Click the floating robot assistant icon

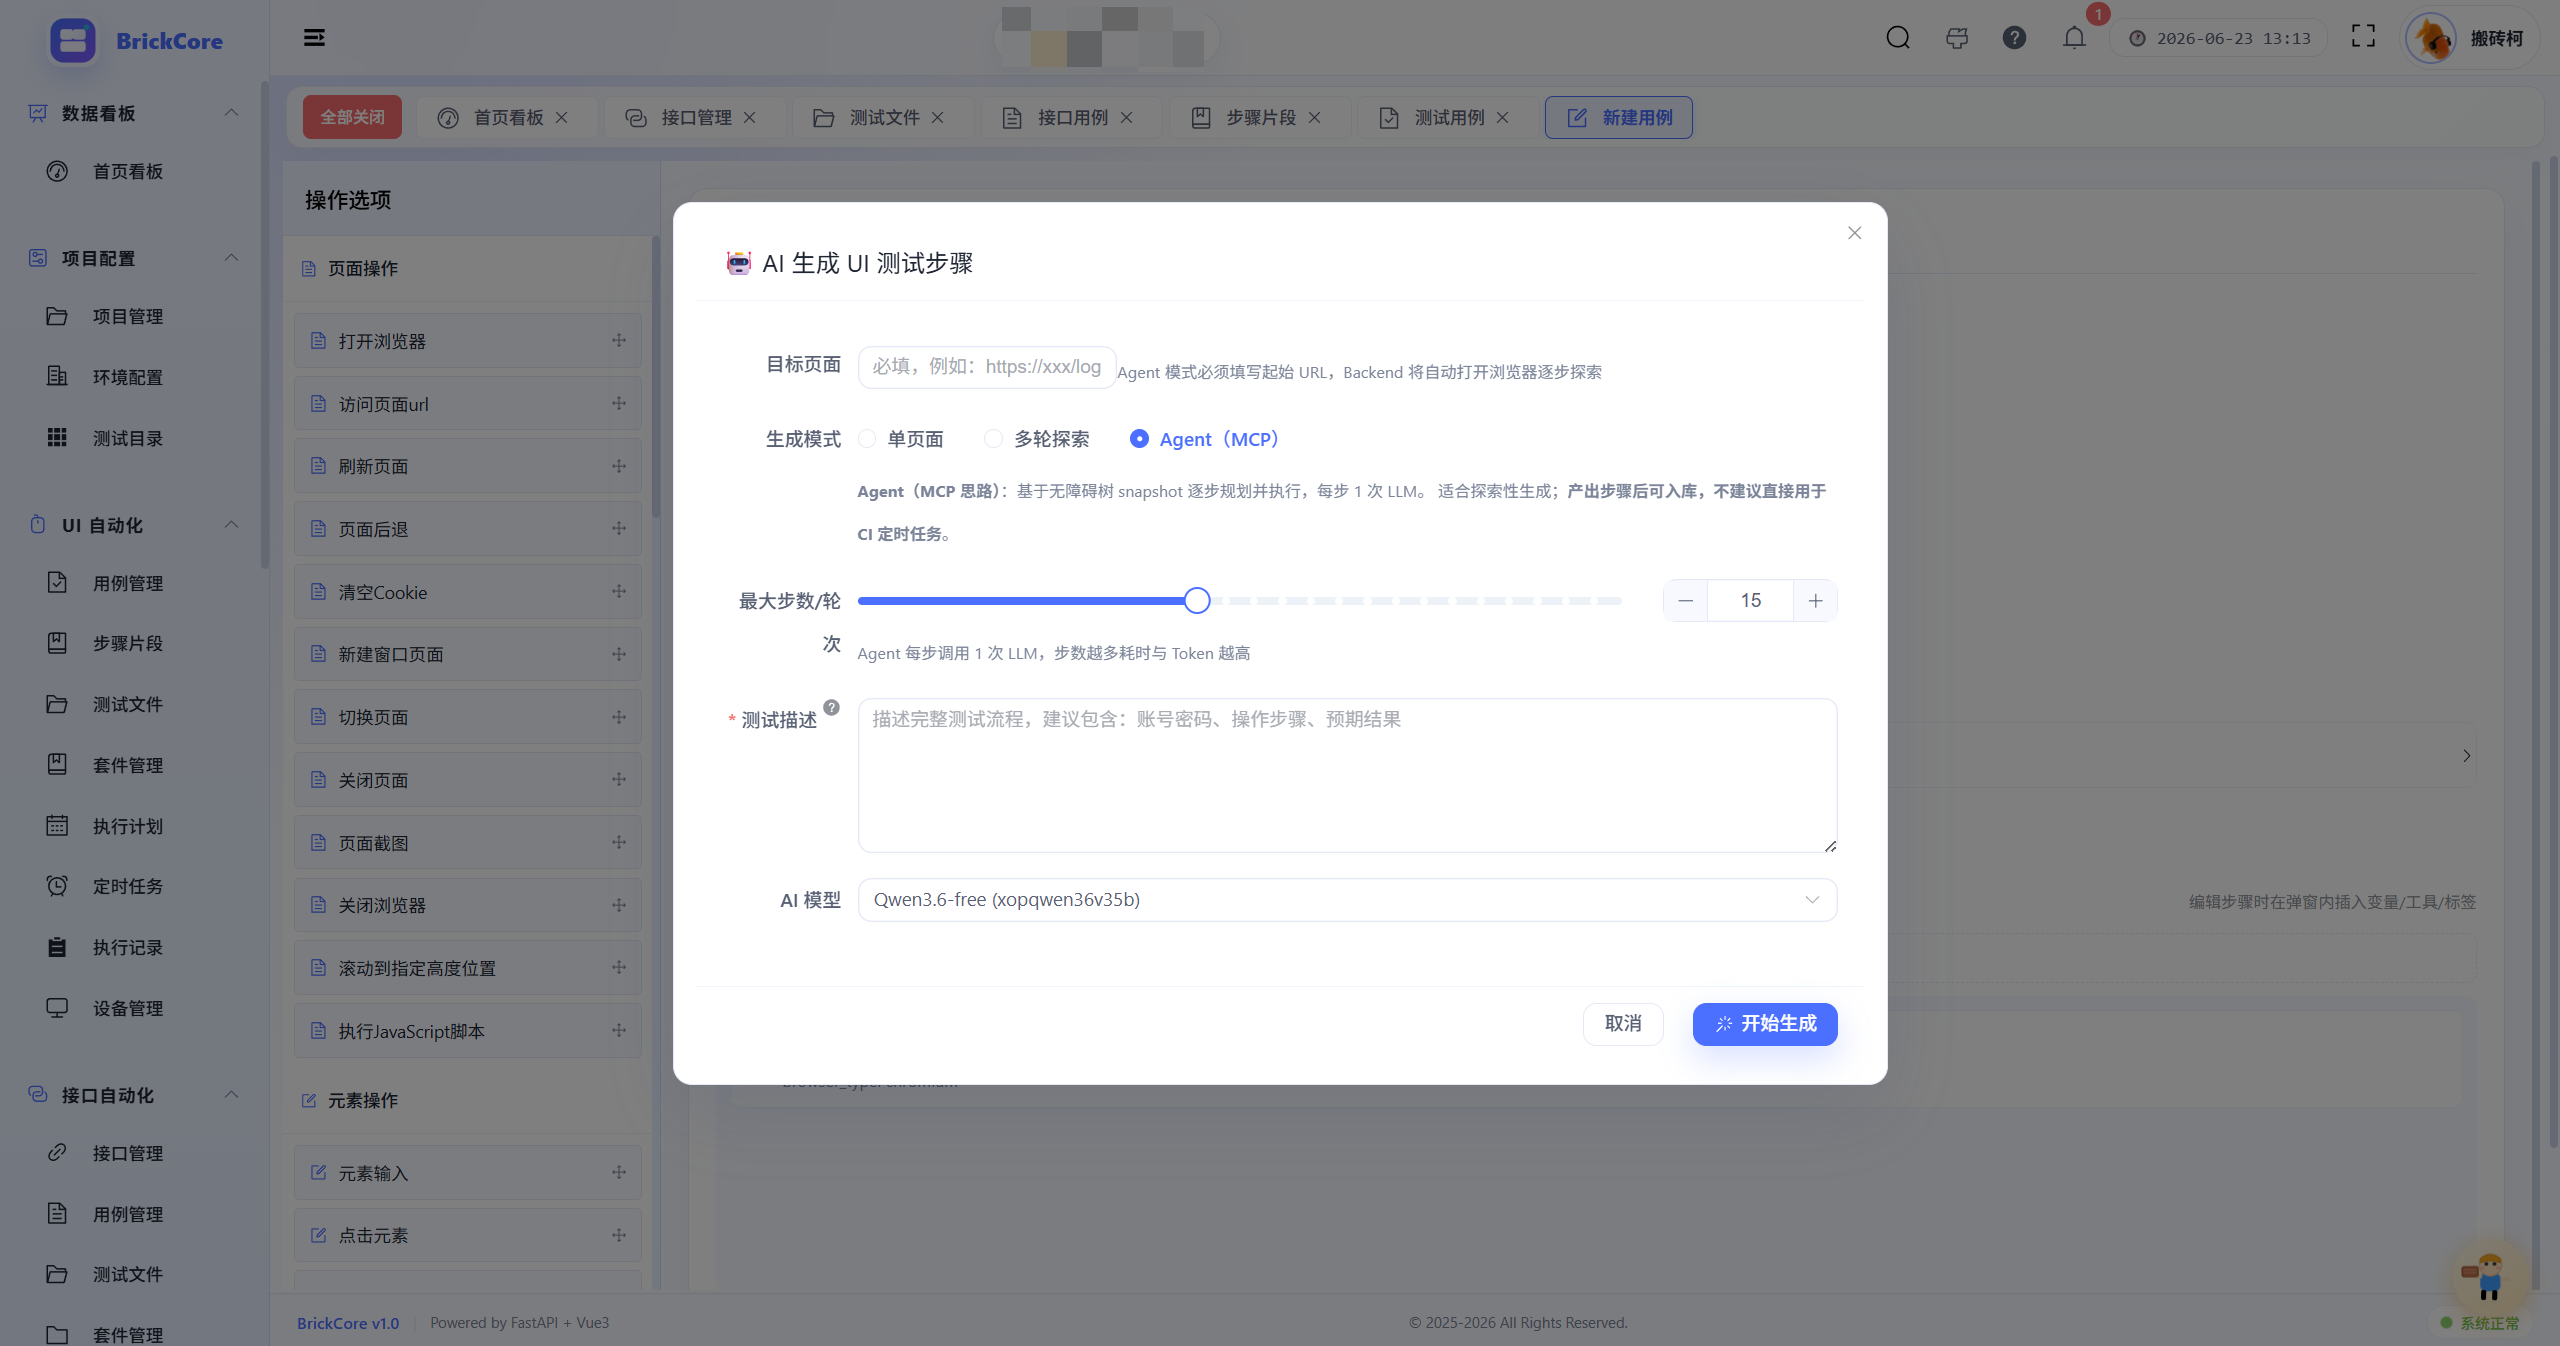pos(2487,1275)
